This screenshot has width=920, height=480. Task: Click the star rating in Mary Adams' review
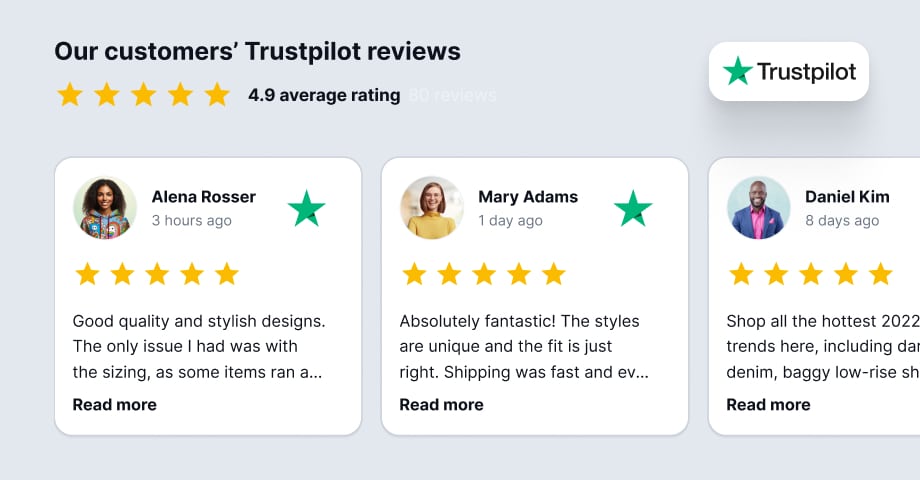[484, 273]
